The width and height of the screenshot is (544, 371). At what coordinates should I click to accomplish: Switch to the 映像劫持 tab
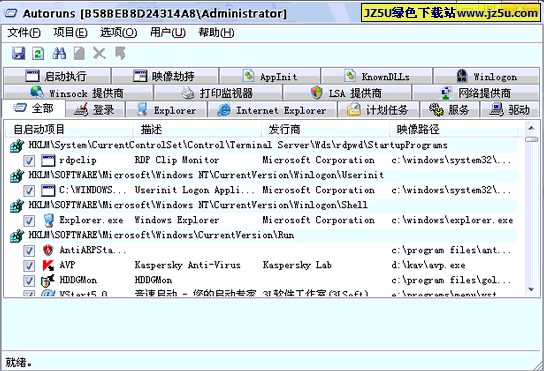pyautogui.click(x=165, y=76)
